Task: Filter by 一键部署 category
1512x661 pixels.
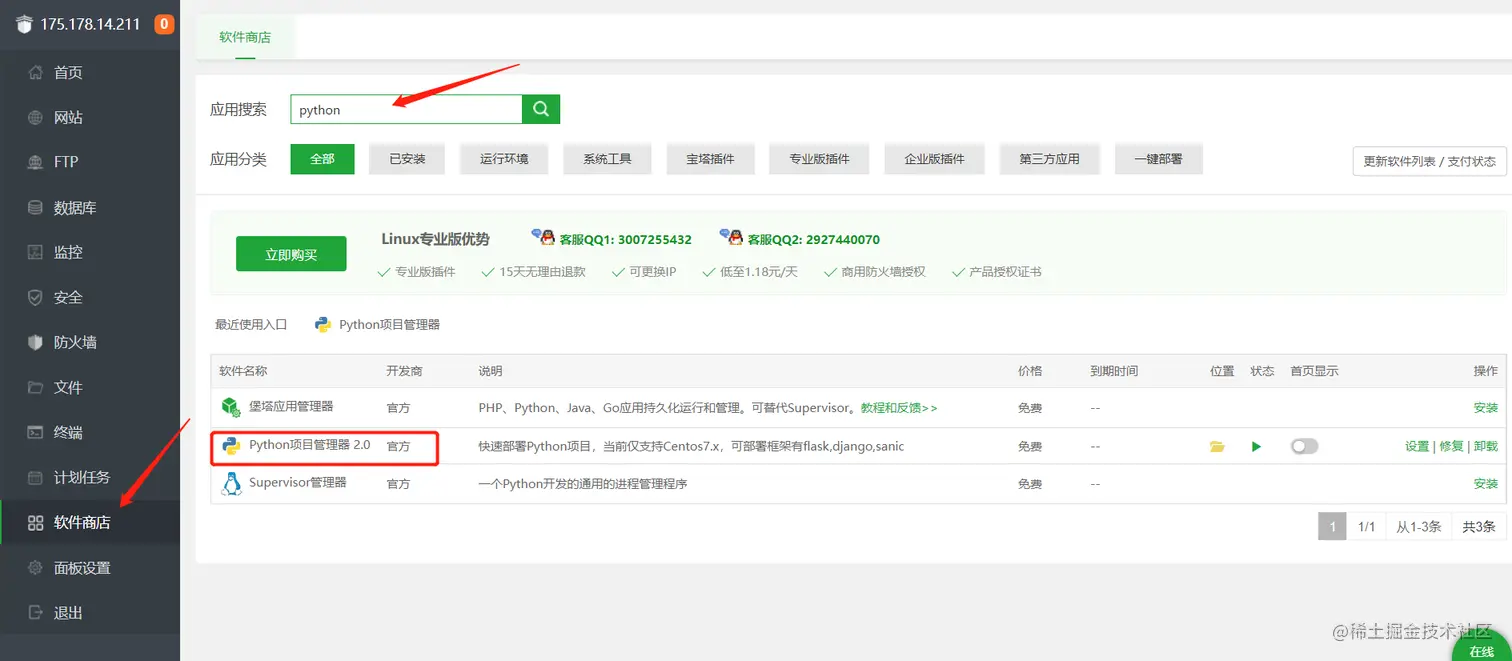Action: (1159, 159)
